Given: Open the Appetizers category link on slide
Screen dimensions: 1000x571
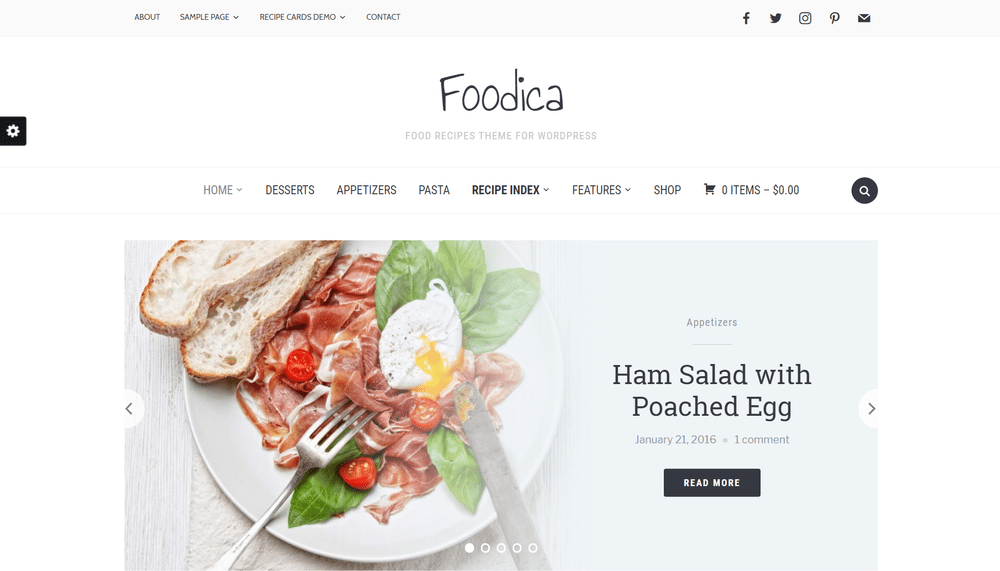Looking at the screenshot, I should (712, 322).
